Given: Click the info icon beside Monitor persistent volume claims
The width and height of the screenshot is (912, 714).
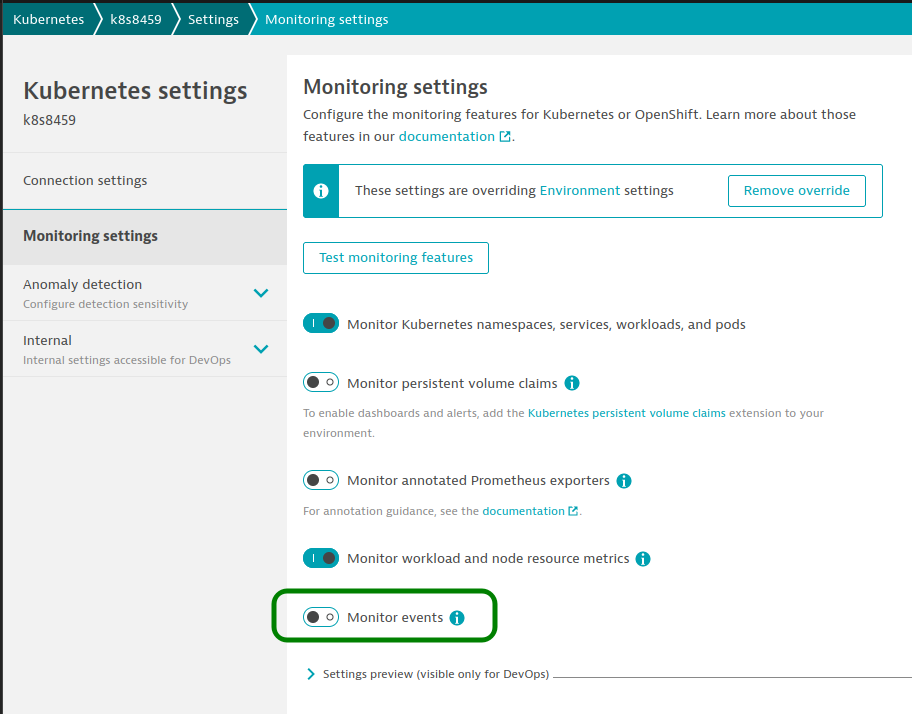Looking at the screenshot, I should 572,383.
